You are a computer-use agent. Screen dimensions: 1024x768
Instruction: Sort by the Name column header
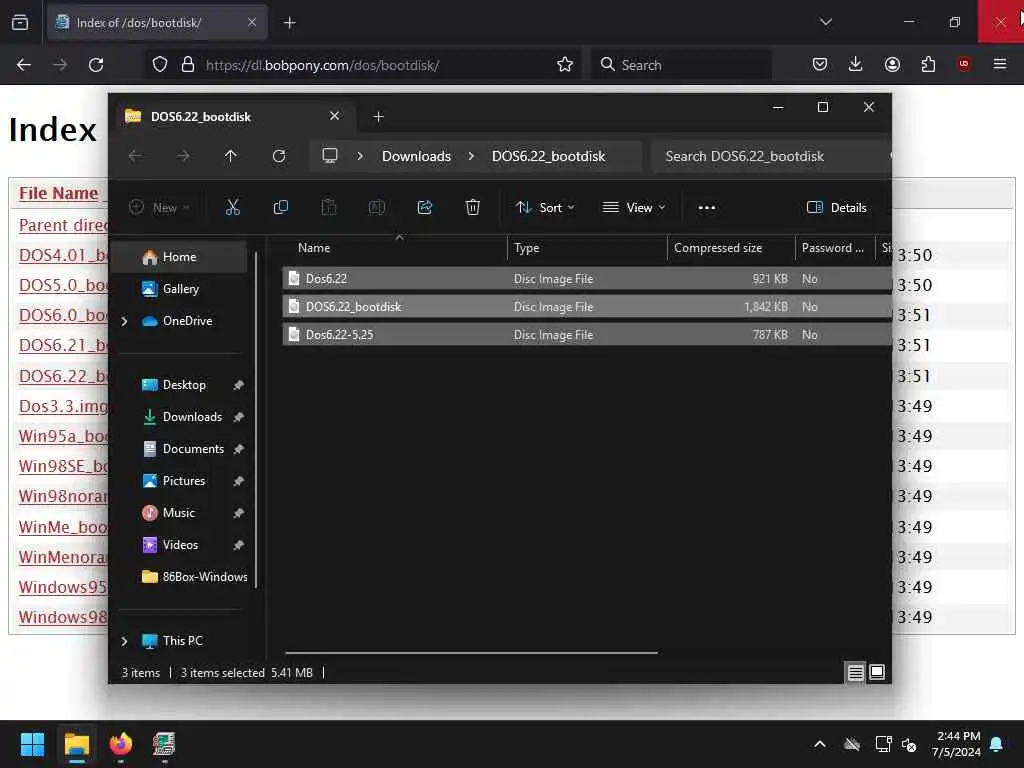point(395,248)
